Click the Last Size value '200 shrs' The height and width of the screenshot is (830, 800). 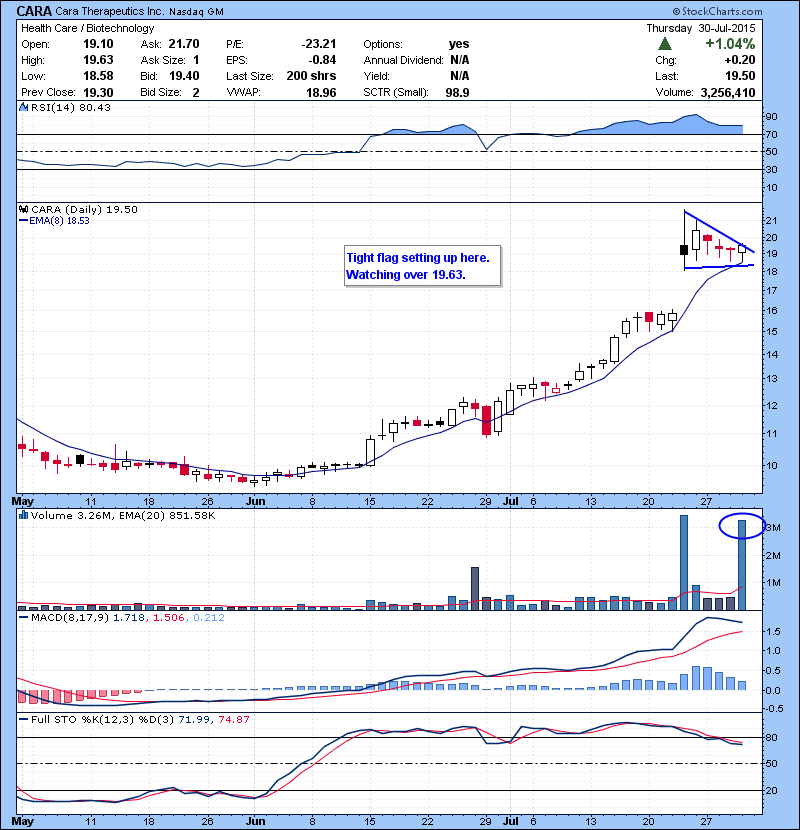[311, 76]
